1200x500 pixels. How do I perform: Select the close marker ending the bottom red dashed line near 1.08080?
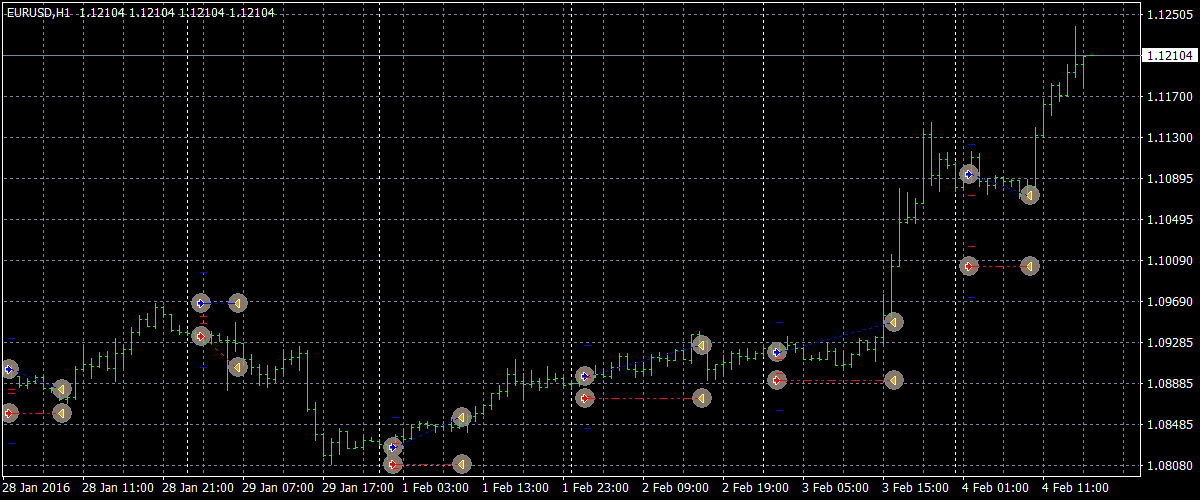461,464
